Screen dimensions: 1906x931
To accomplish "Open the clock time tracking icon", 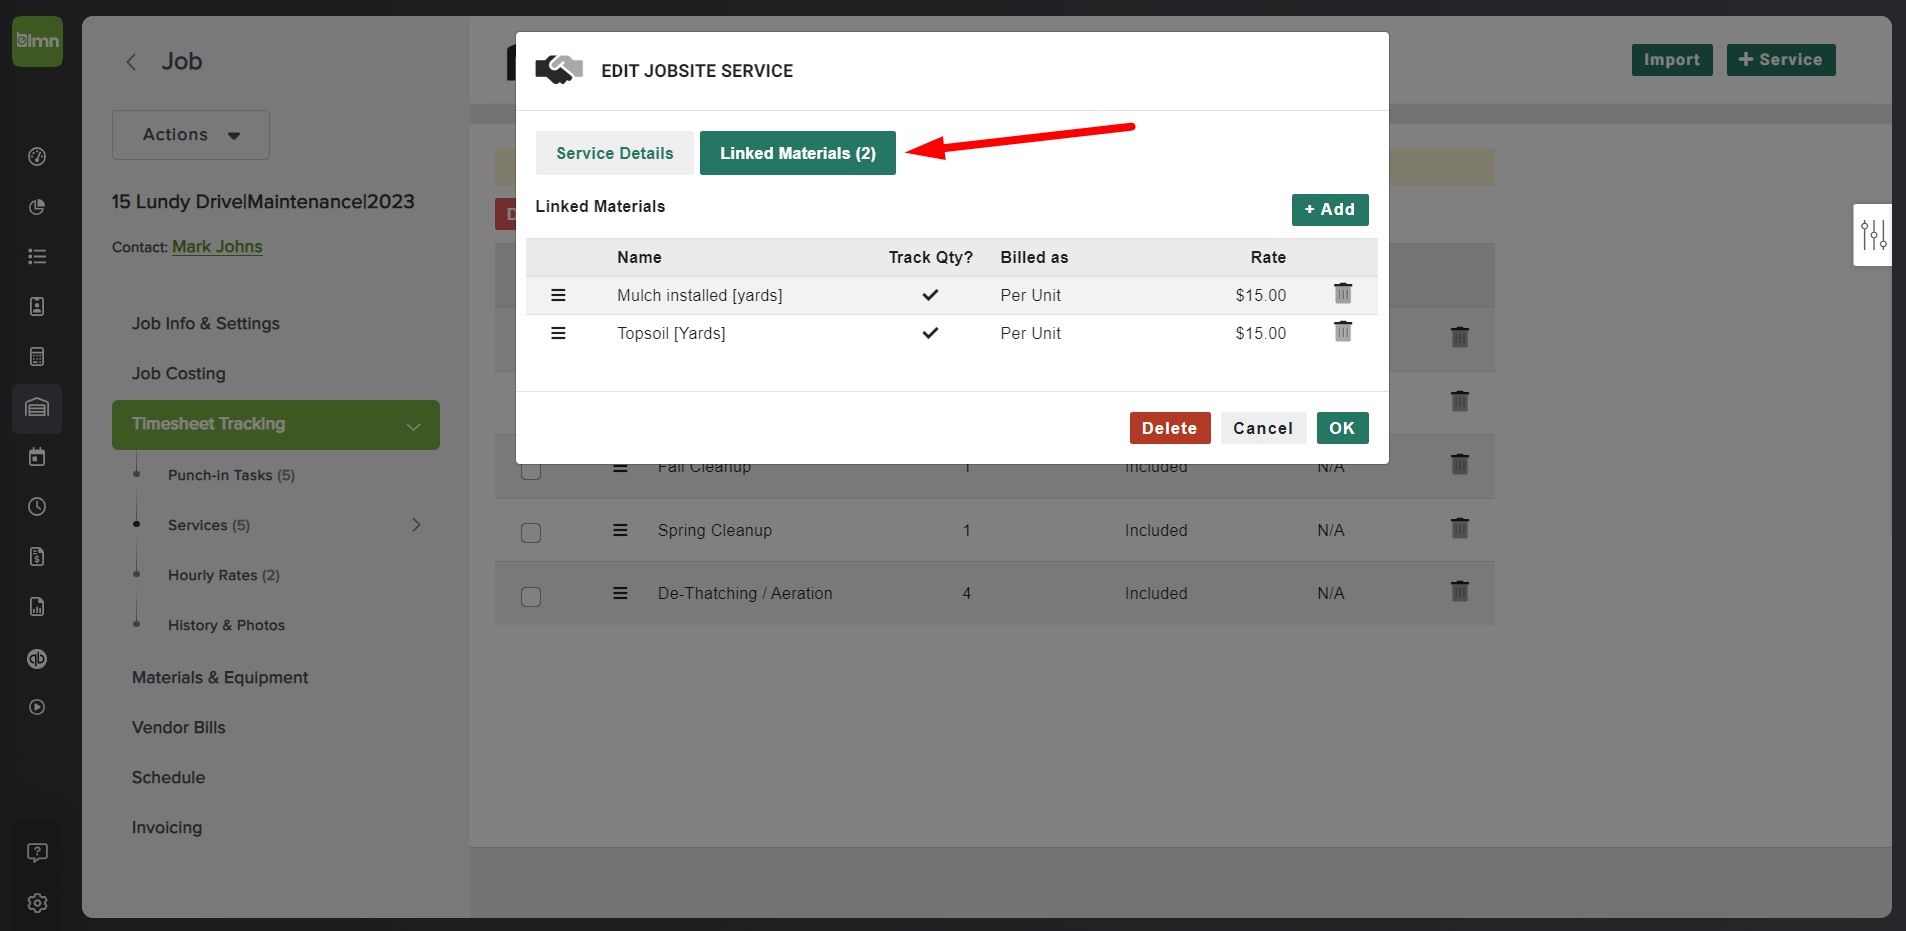I will coord(37,507).
